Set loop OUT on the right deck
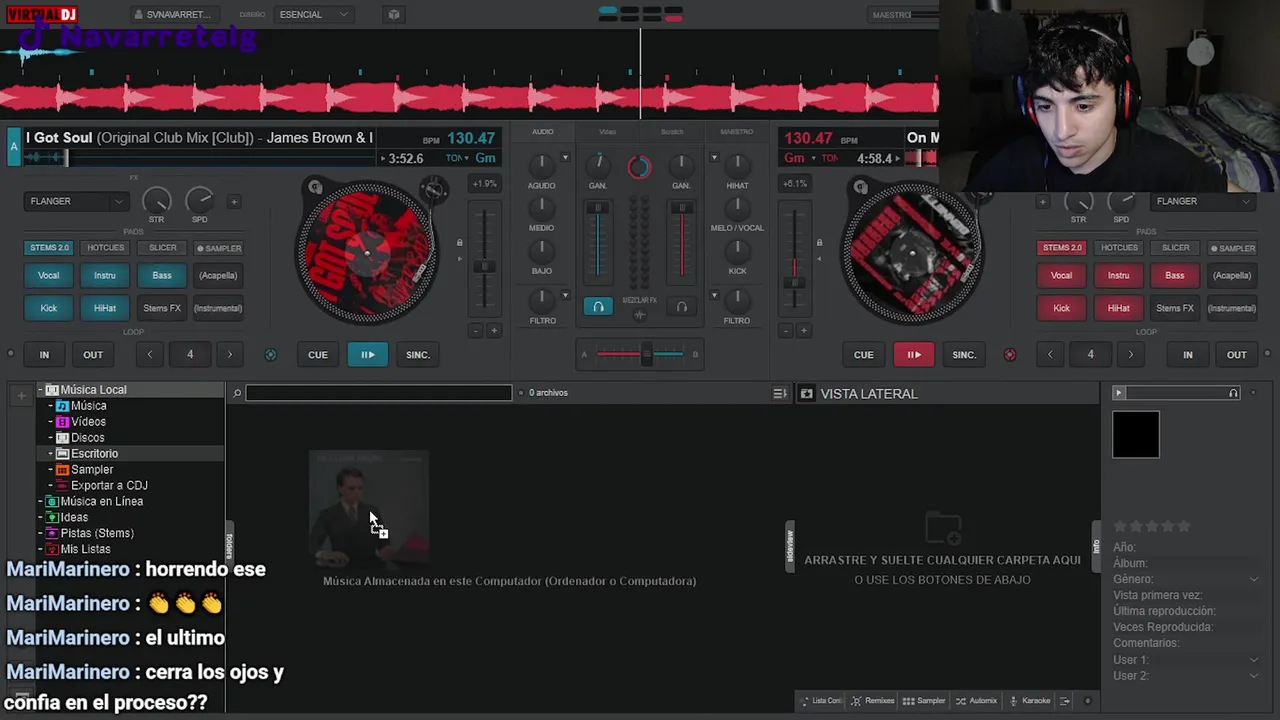1280x720 pixels. [x=1237, y=355]
